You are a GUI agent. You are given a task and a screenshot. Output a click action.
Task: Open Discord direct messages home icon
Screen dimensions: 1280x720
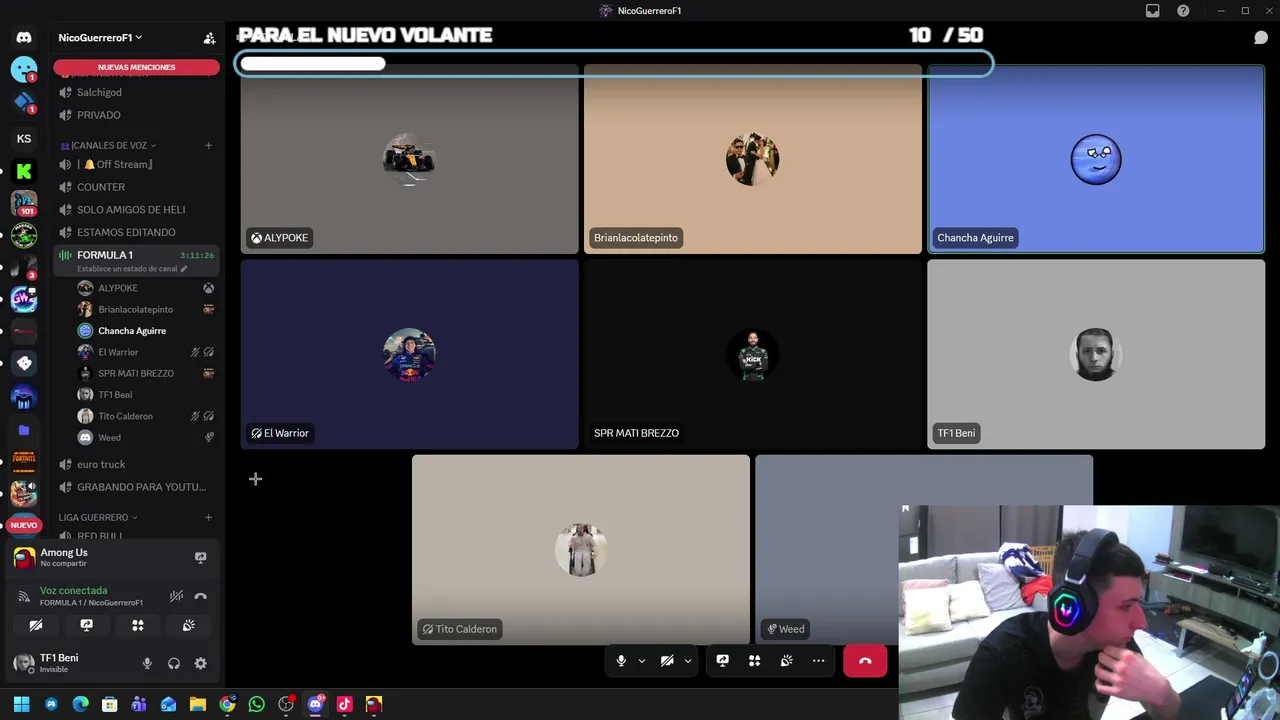[24, 38]
